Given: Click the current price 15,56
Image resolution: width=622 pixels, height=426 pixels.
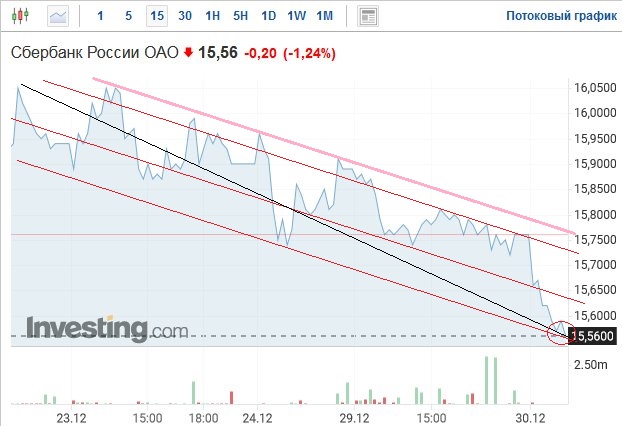Looking at the screenshot, I should coord(218,52).
